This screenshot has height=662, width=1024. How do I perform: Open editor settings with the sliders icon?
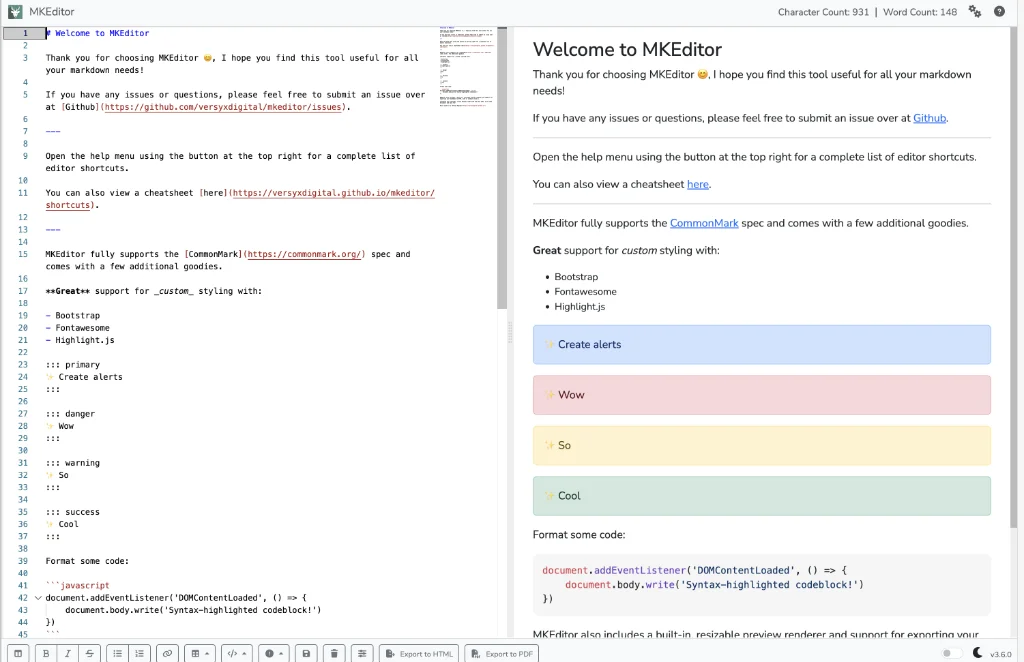[361, 652]
